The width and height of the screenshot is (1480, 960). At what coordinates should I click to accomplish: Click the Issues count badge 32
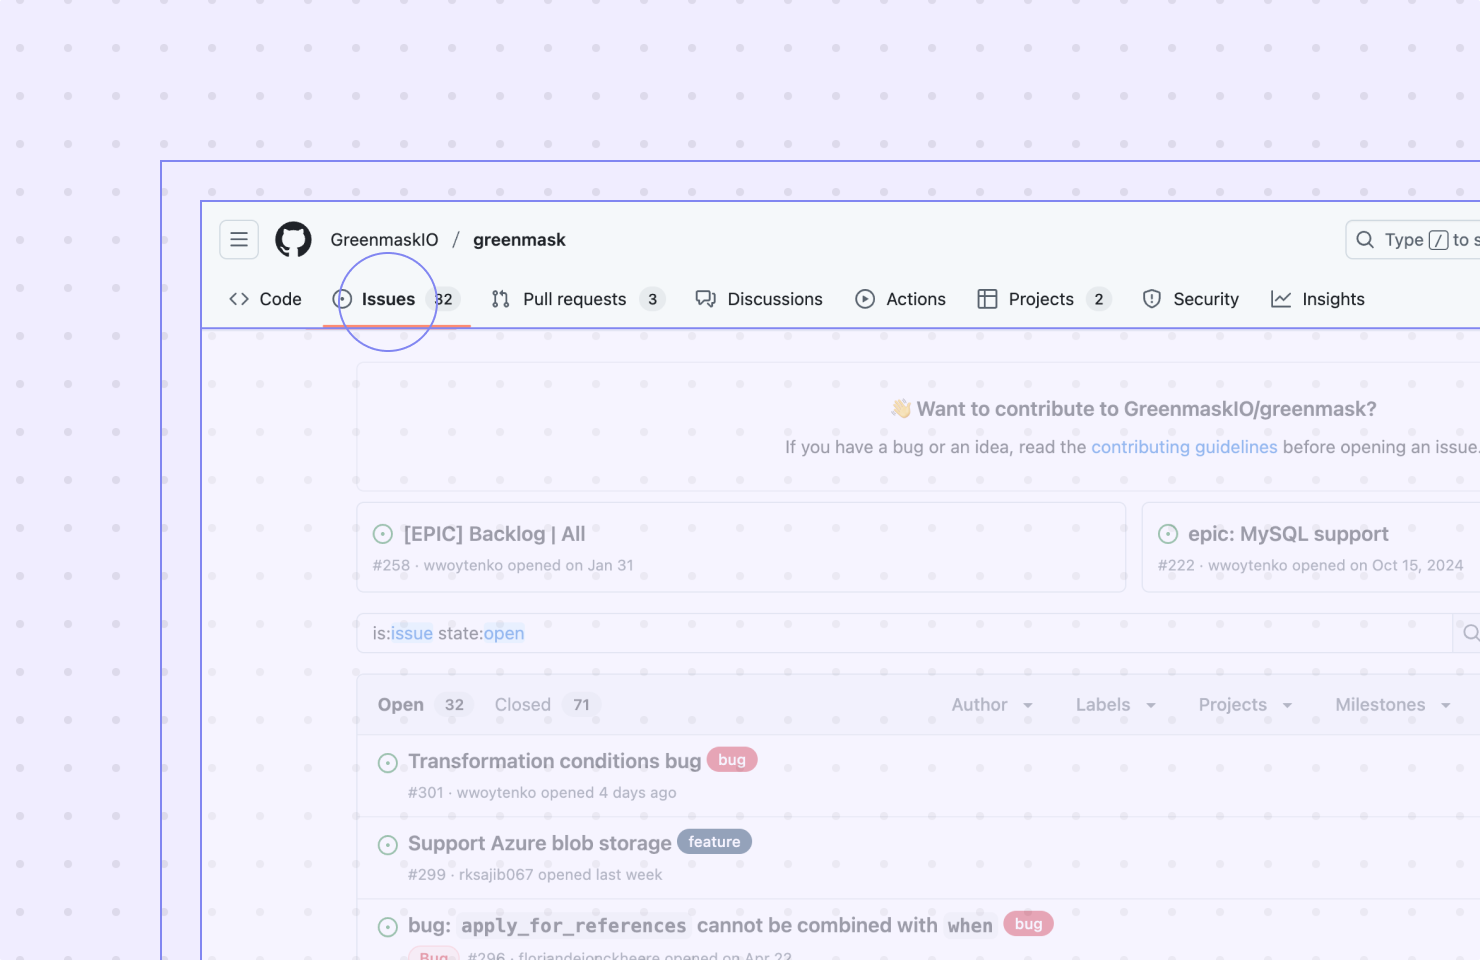(443, 299)
